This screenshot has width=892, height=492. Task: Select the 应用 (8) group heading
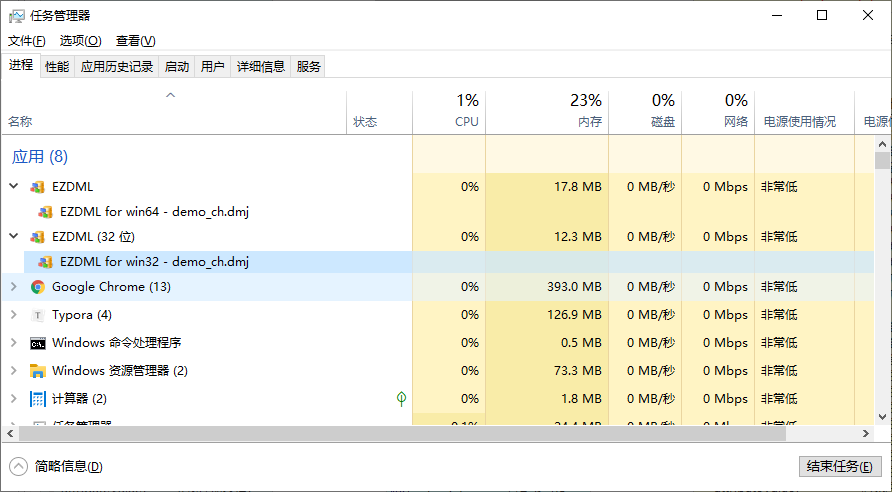pyautogui.click(x=40, y=156)
